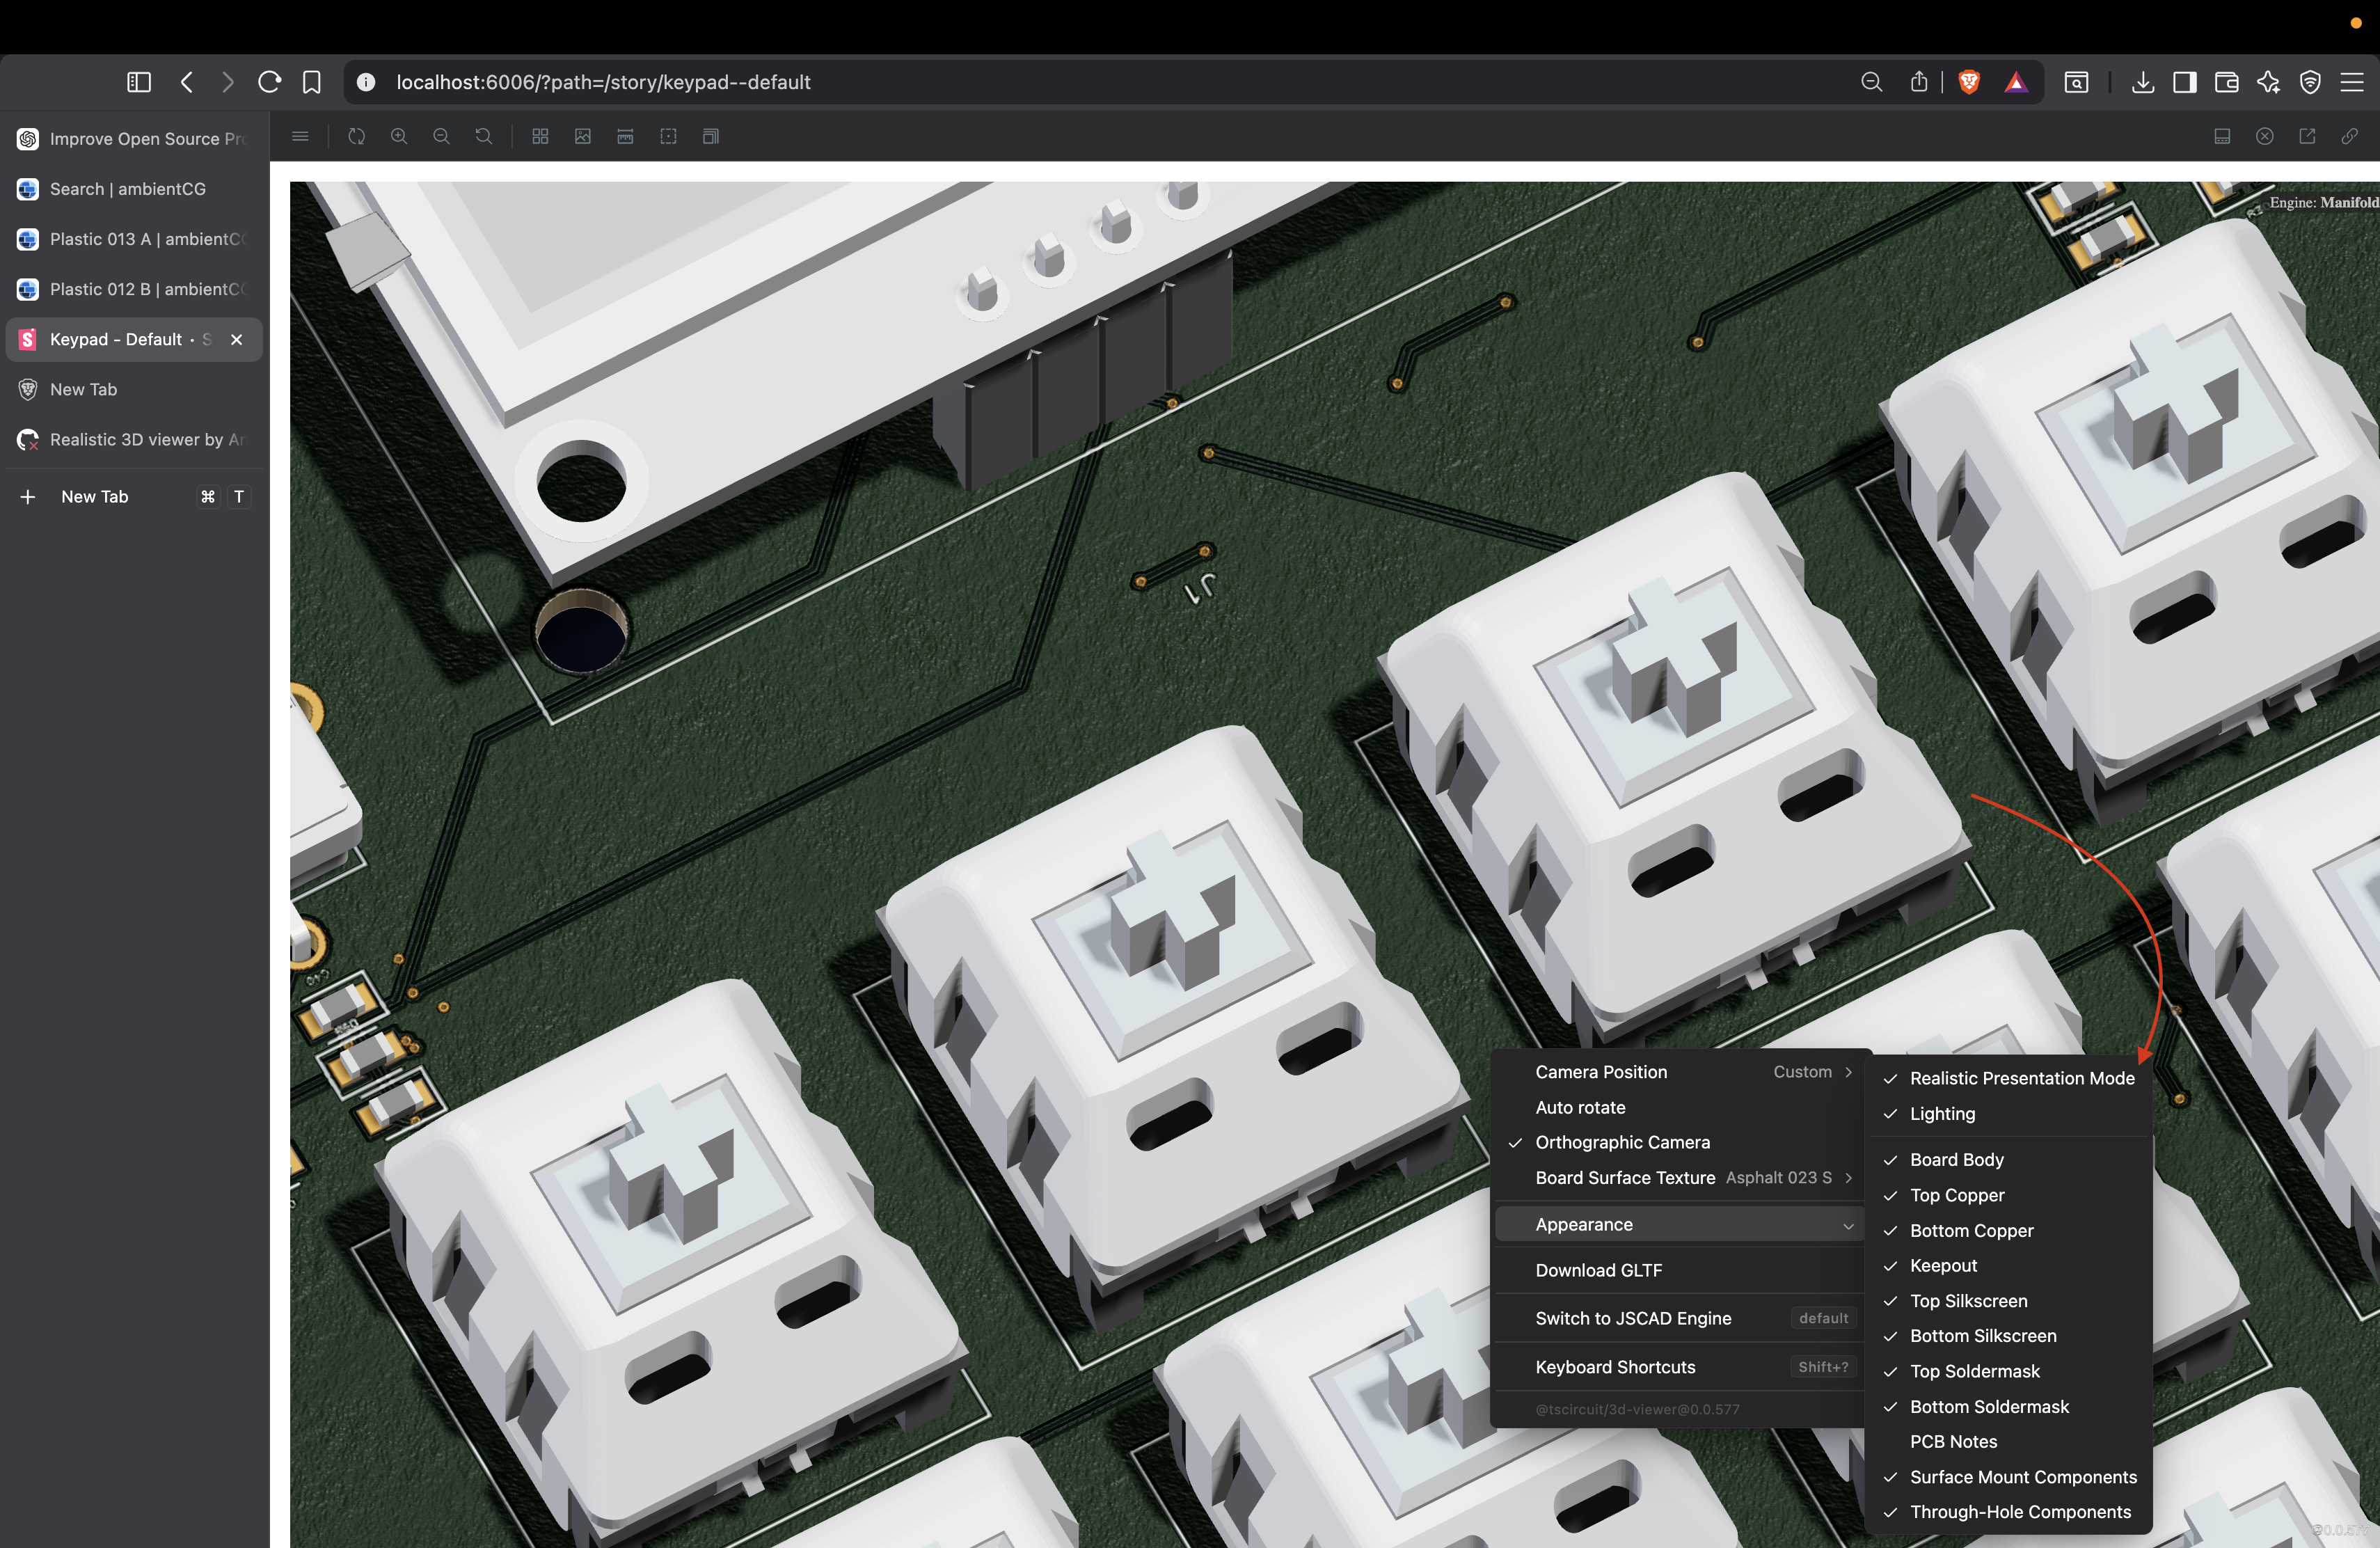Click the browser bookmark icon
Image resolution: width=2380 pixels, height=1548 pixels.
(x=312, y=82)
